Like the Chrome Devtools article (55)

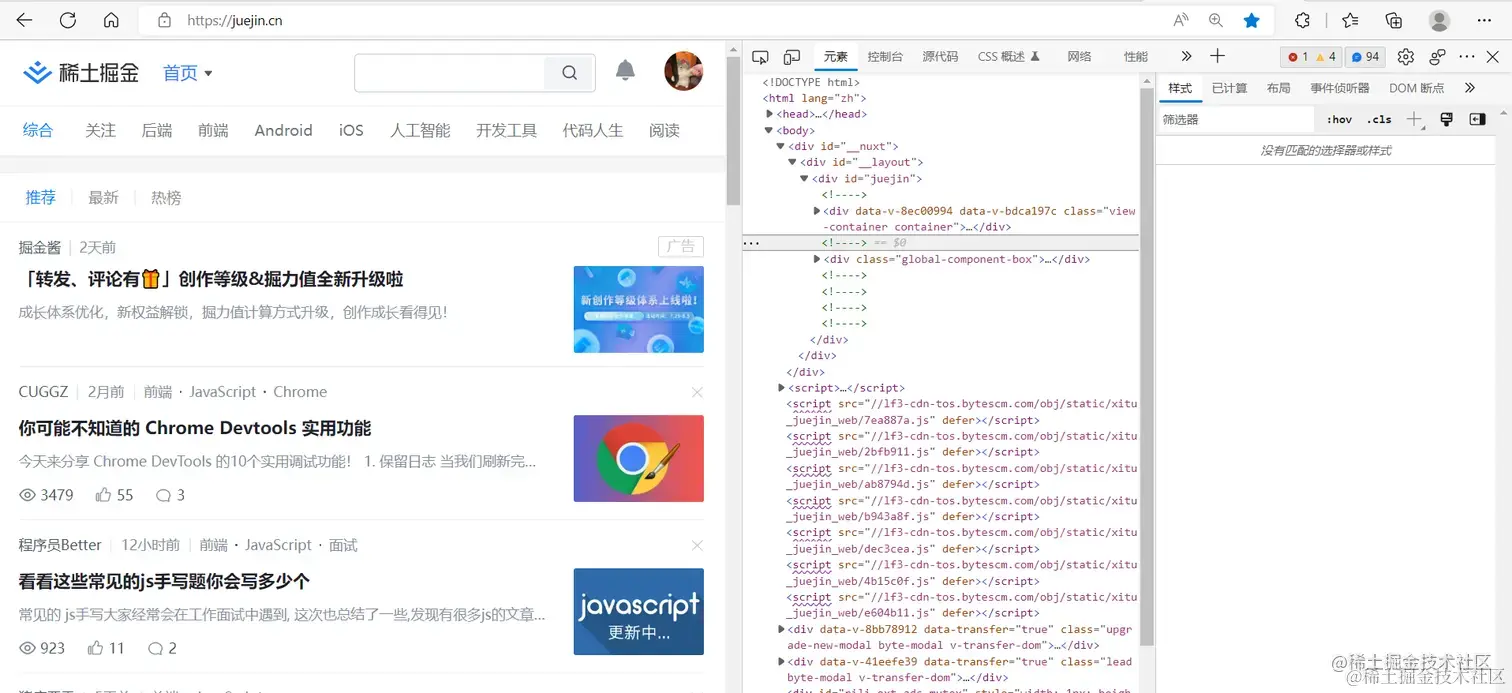[114, 495]
